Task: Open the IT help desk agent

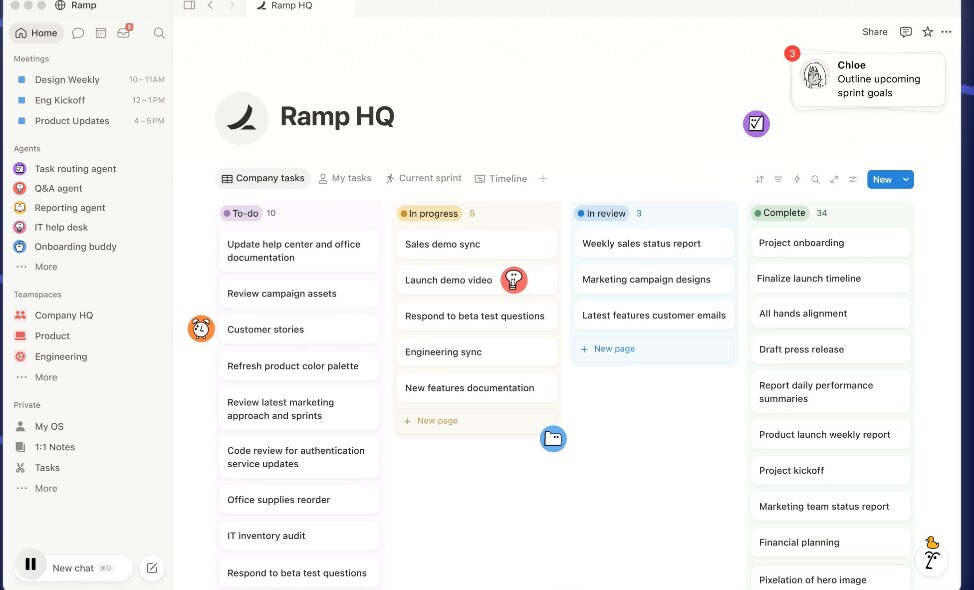Action: click(61, 227)
